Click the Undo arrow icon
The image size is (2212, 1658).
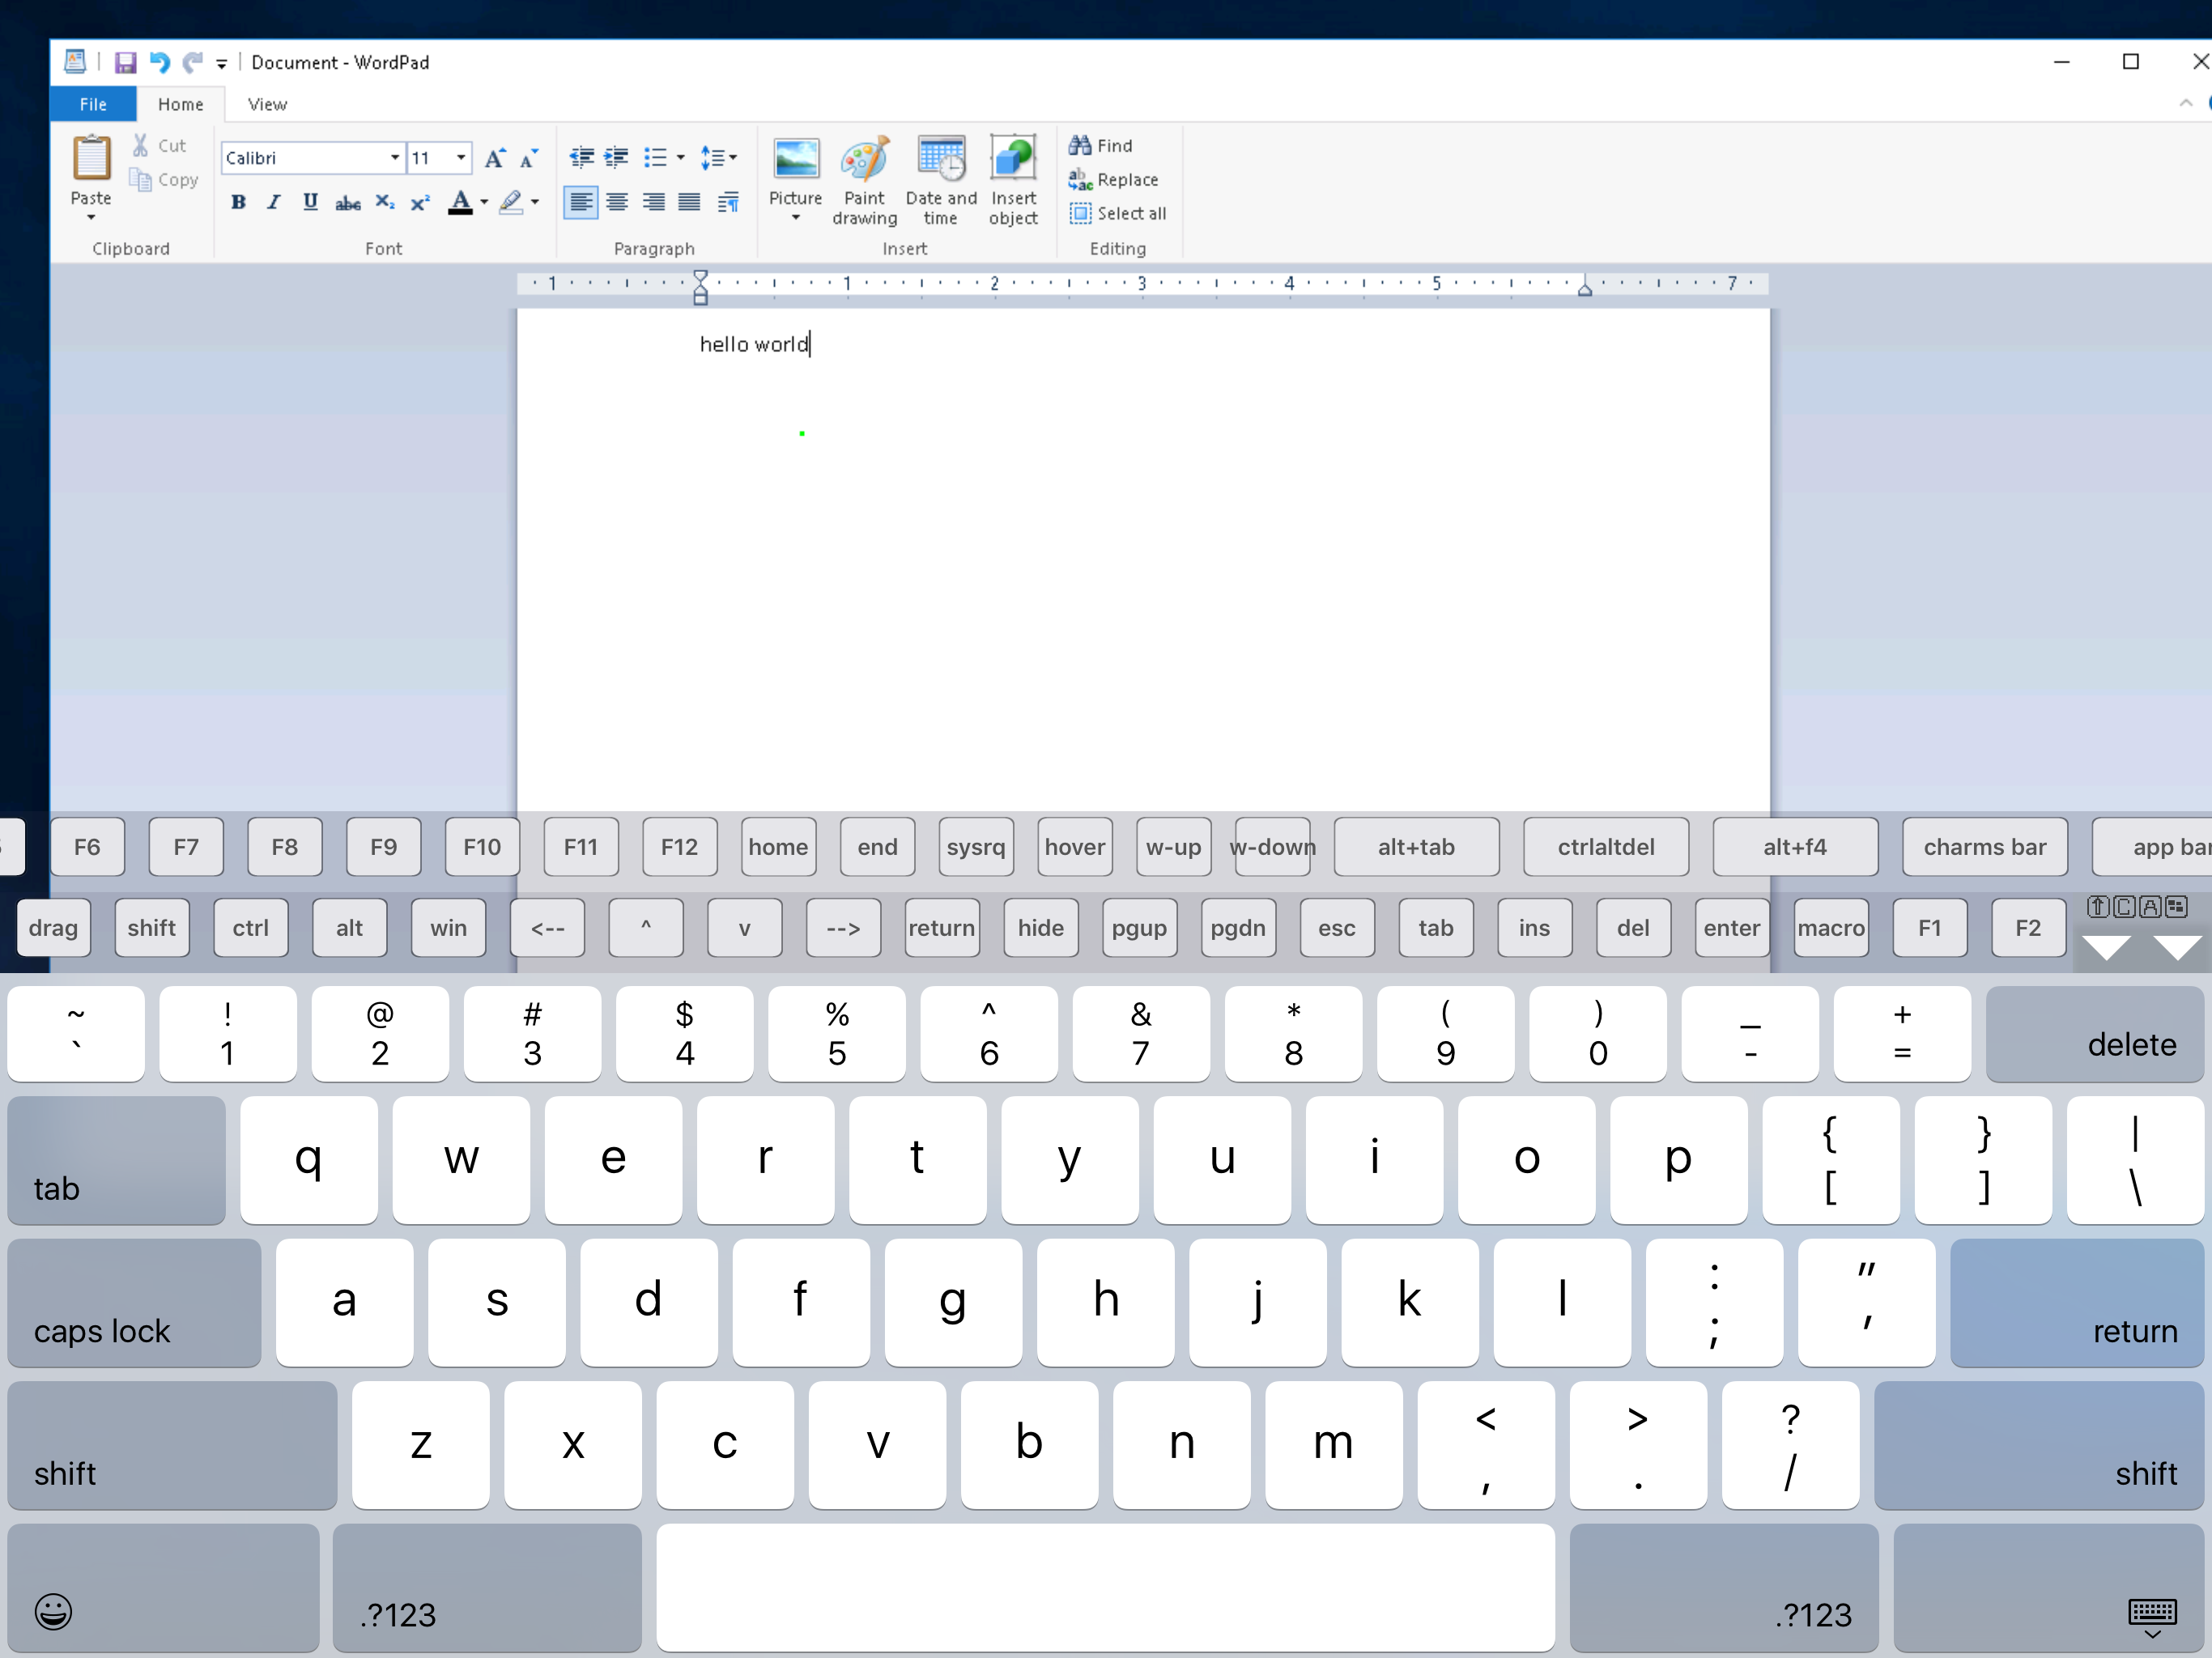(160, 62)
